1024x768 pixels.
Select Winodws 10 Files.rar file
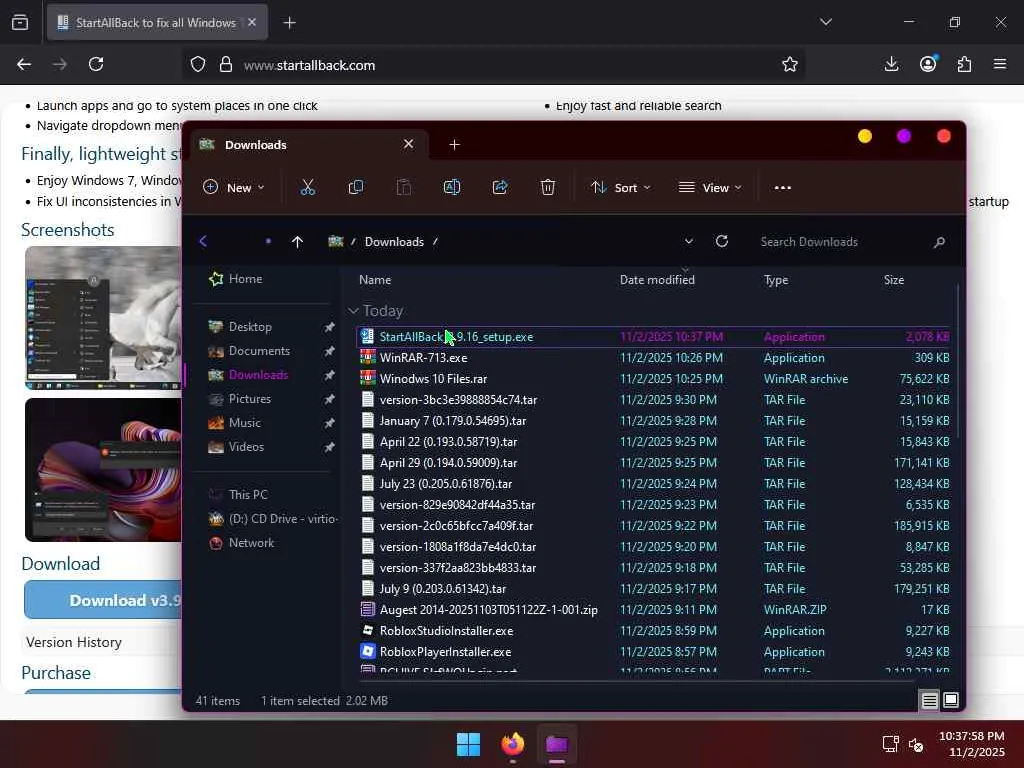(654, 379)
